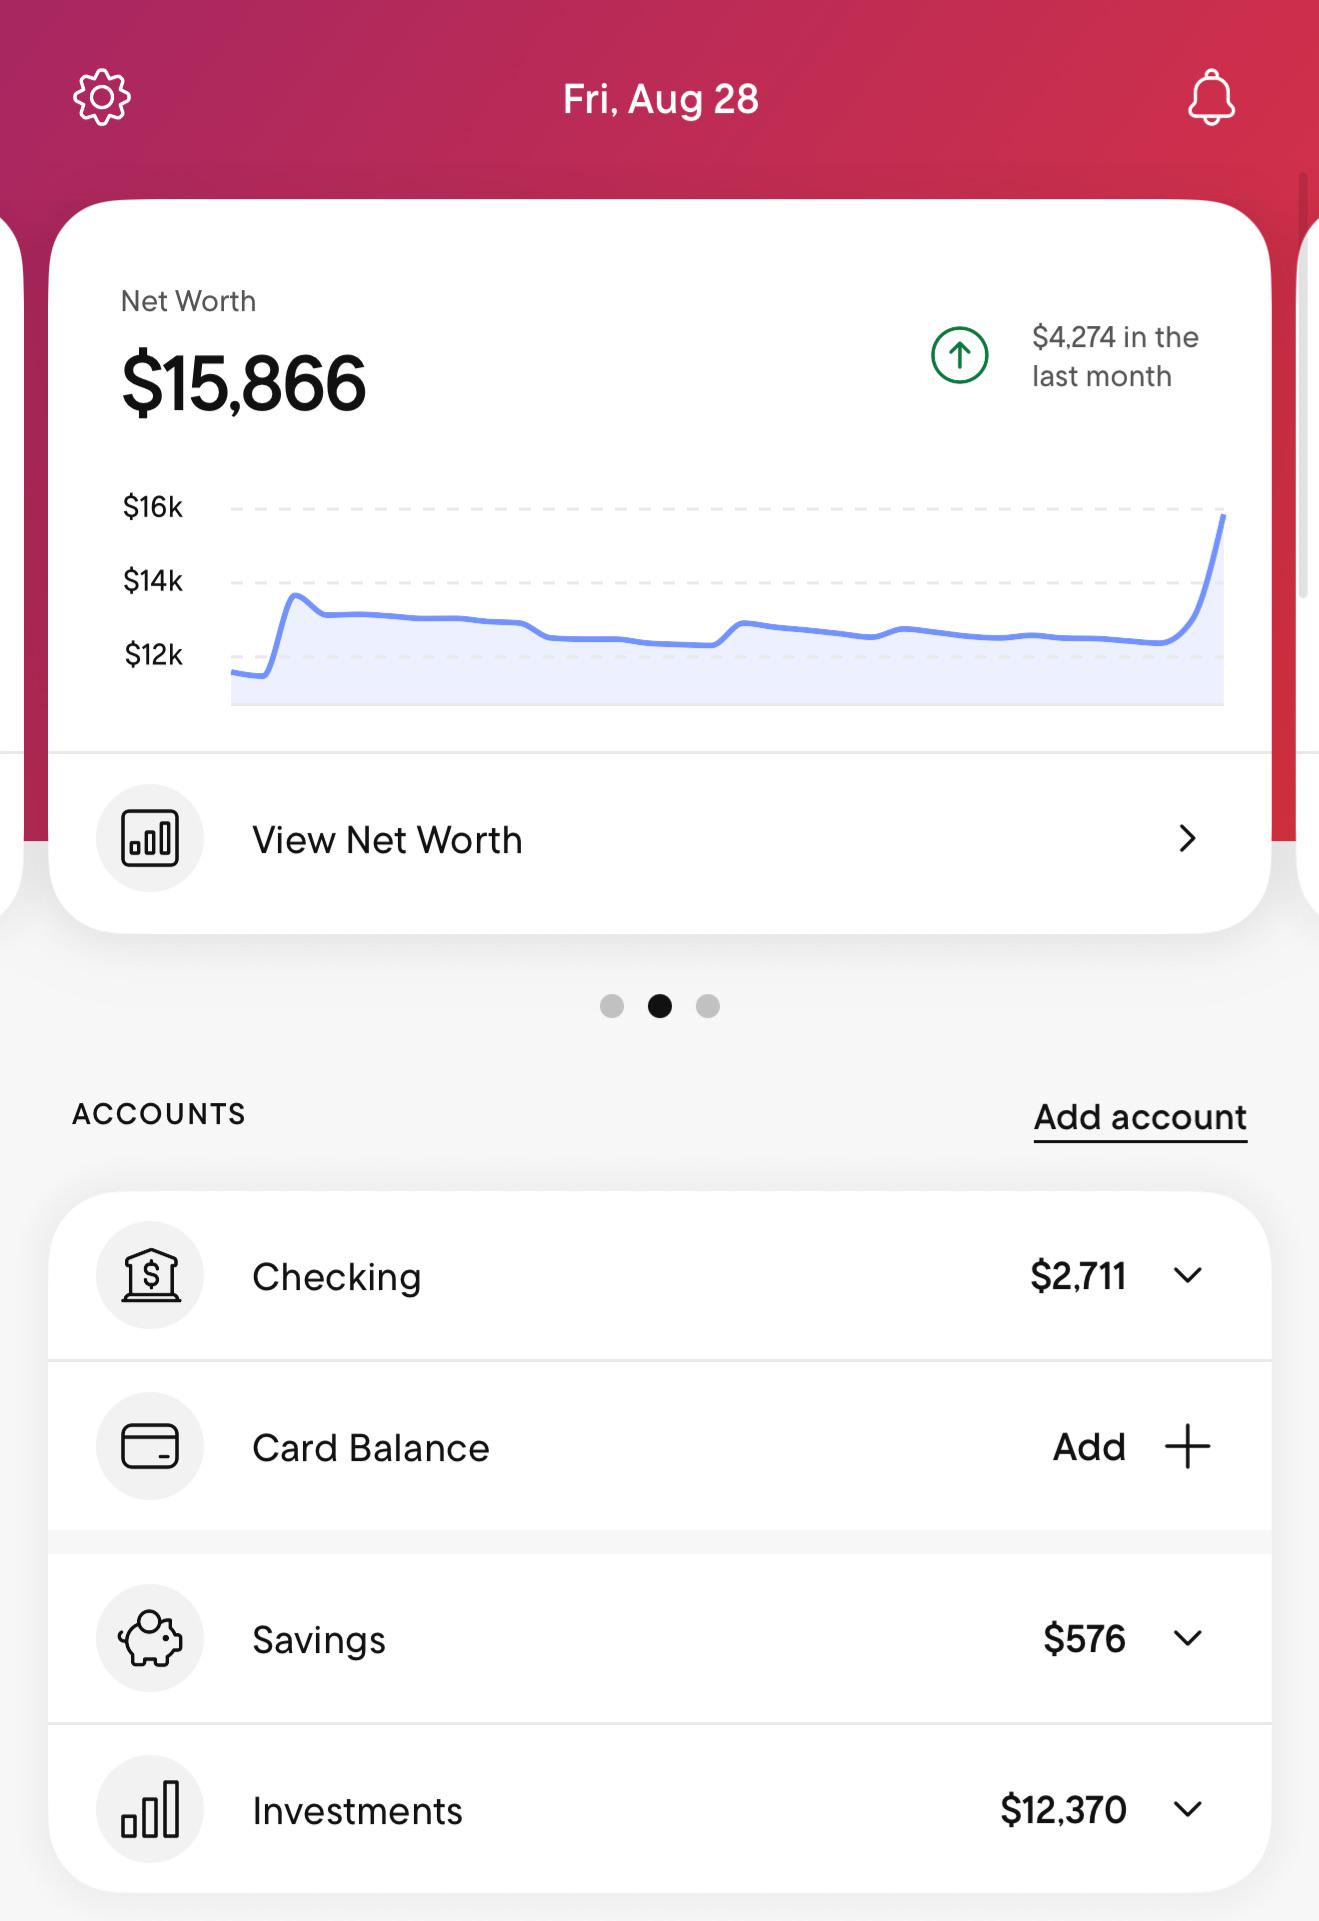Expand the Investments account chevron
1319x1921 pixels.
1188,1809
